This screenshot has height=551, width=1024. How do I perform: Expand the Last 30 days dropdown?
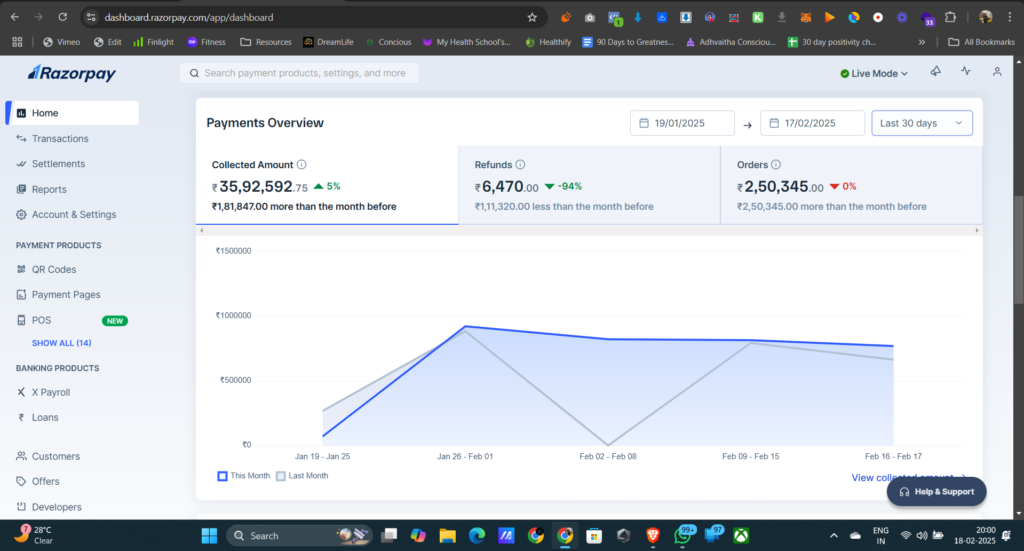(921, 123)
